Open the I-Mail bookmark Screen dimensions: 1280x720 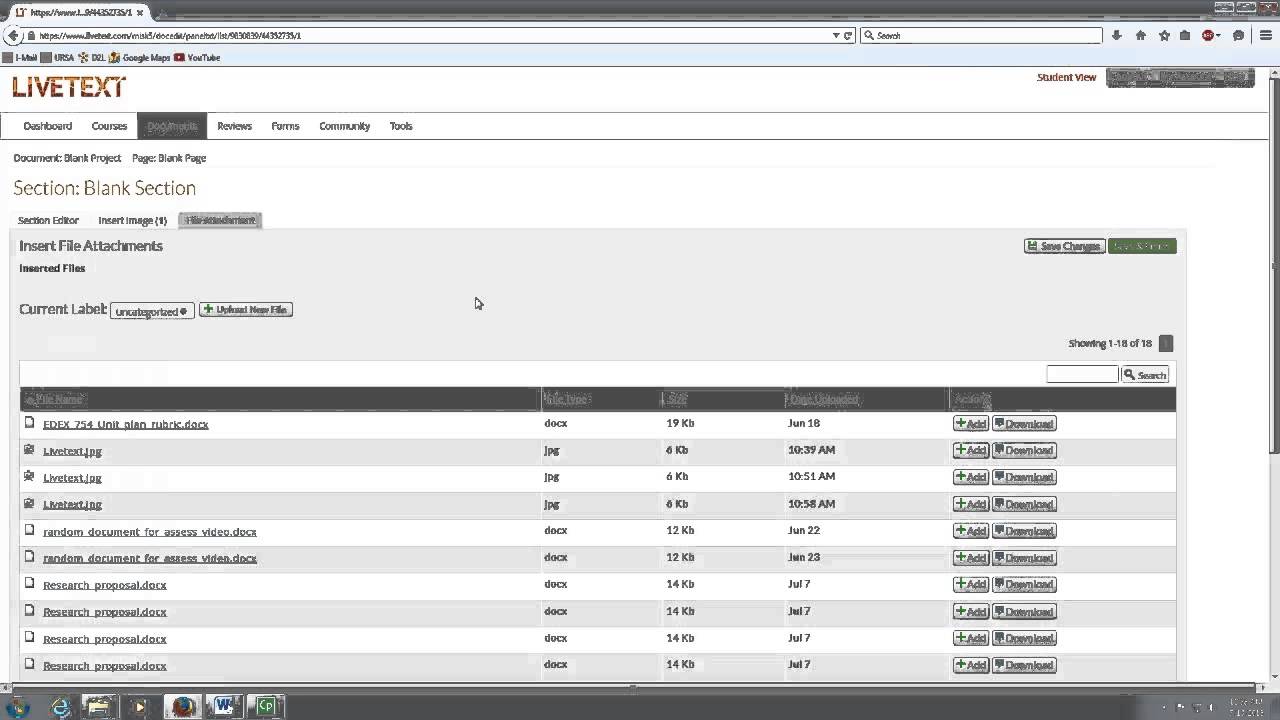coord(20,58)
